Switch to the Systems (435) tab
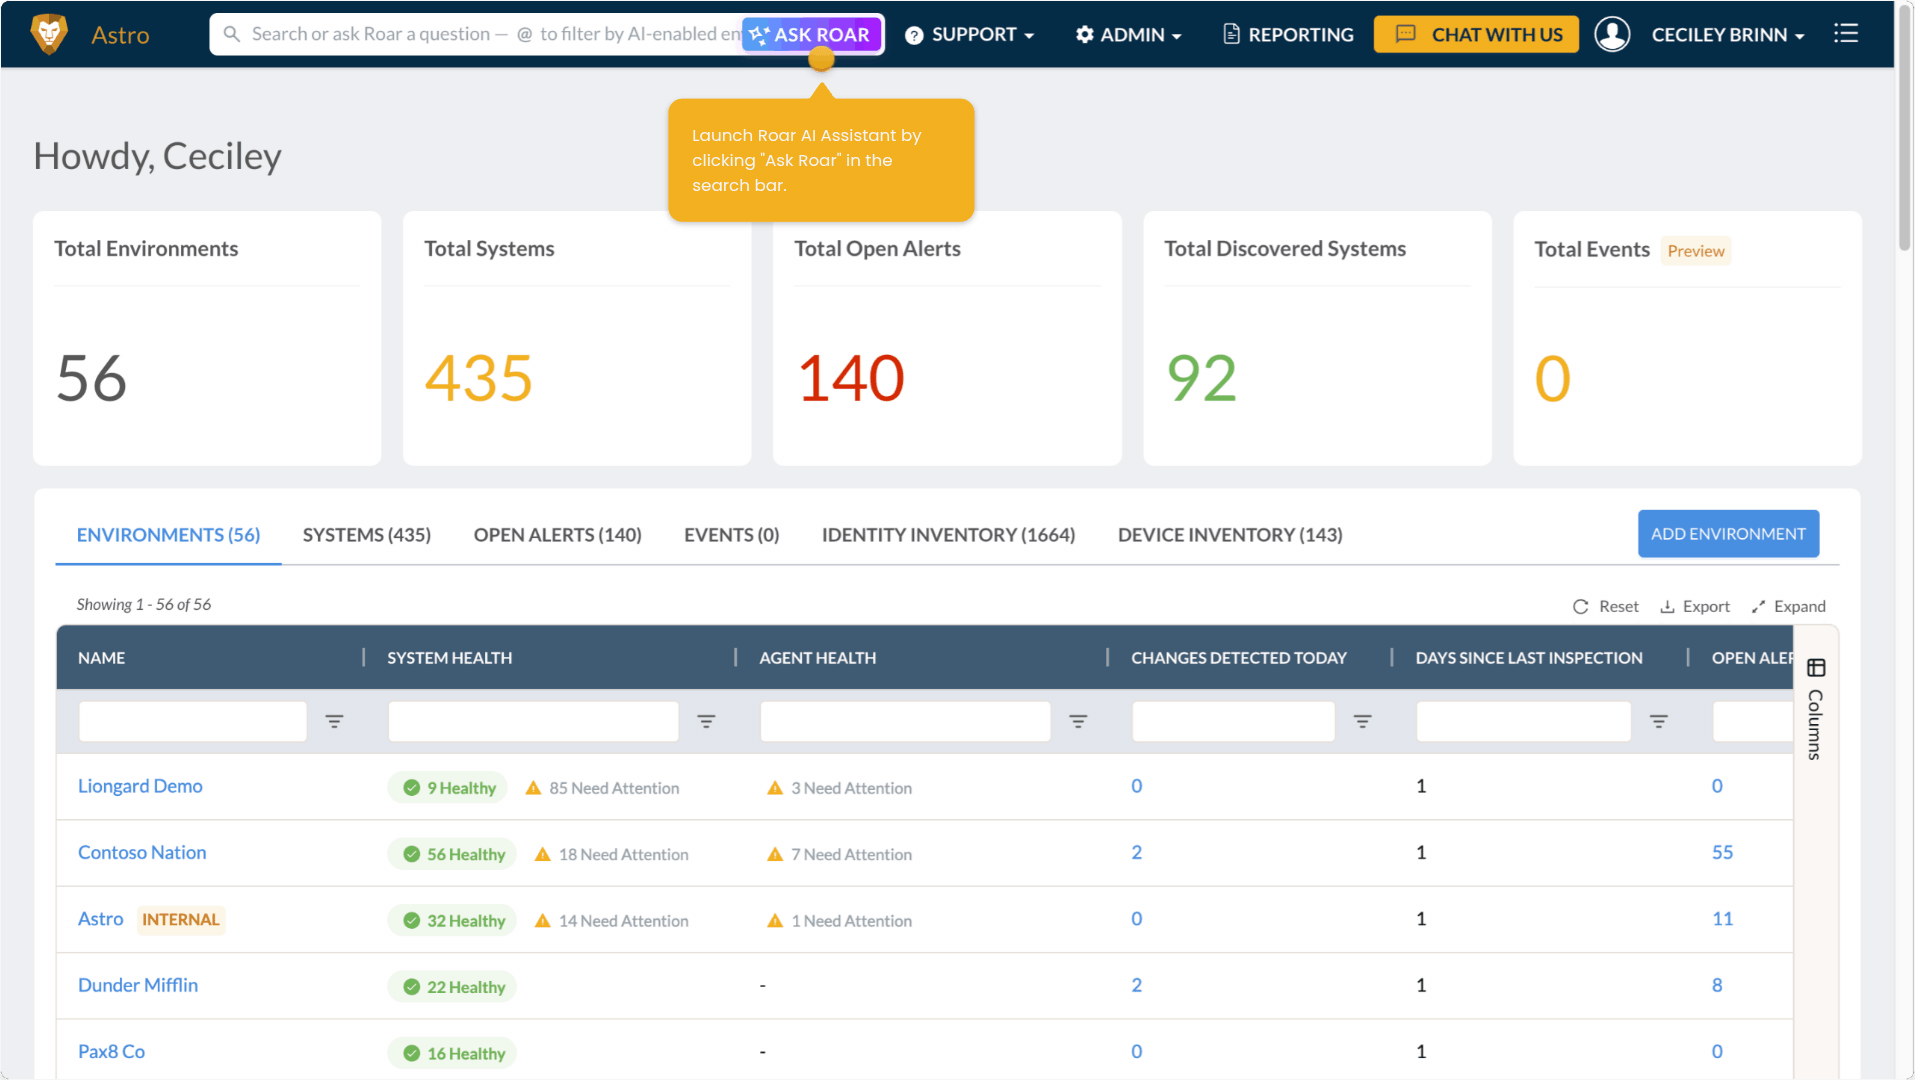1915x1080 pixels. [x=367, y=535]
